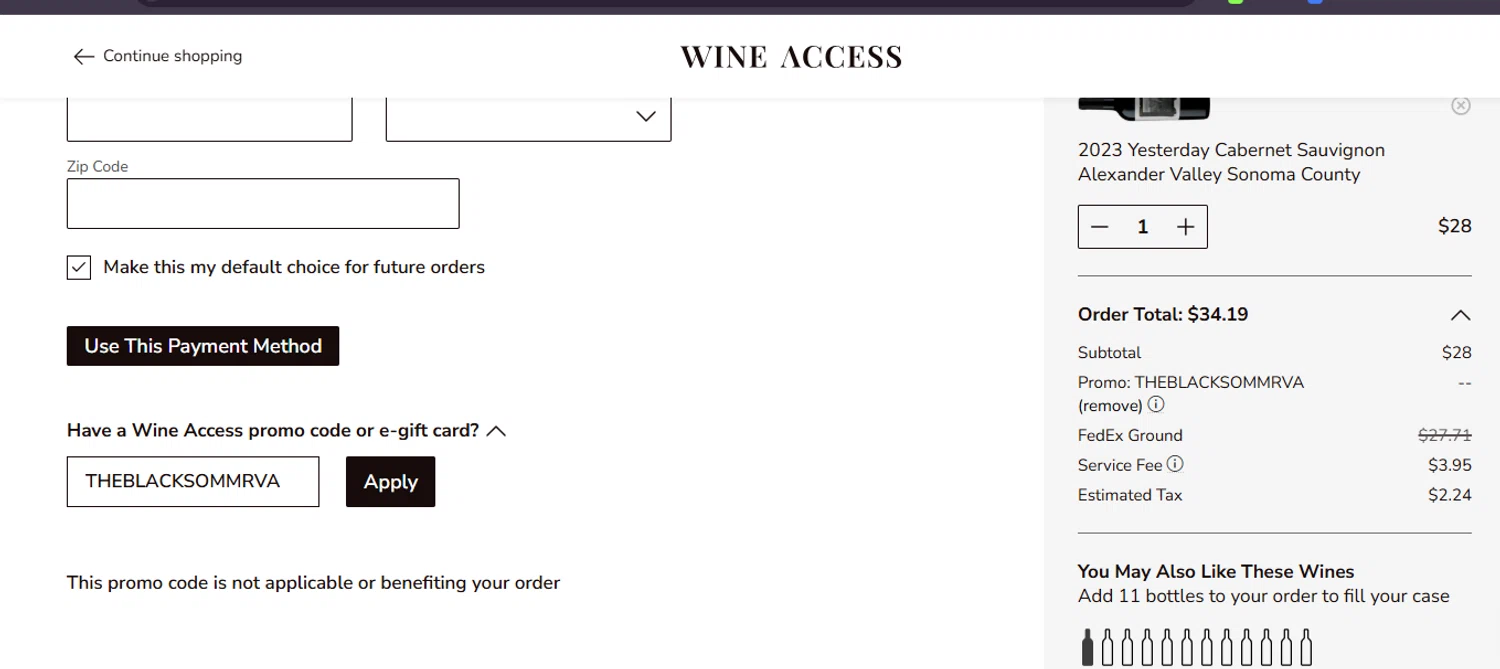Image resolution: width=1500 pixels, height=669 pixels.
Task: Click the Service Fee info icon
Action: point(1175,464)
